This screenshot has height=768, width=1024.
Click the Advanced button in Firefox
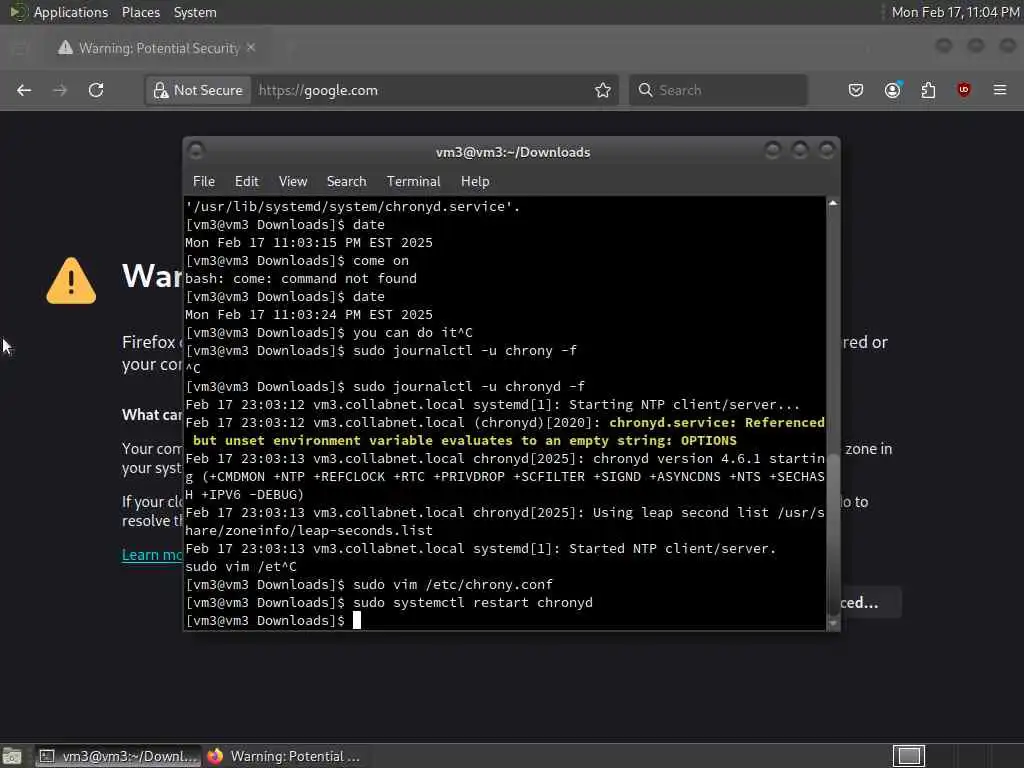(x=869, y=602)
